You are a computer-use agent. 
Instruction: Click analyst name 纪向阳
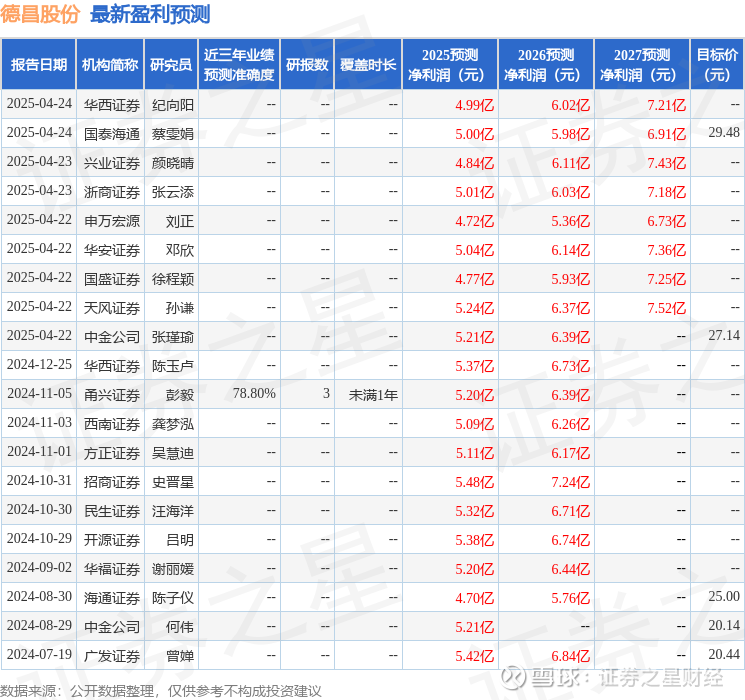pyautogui.click(x=173, y=105)
